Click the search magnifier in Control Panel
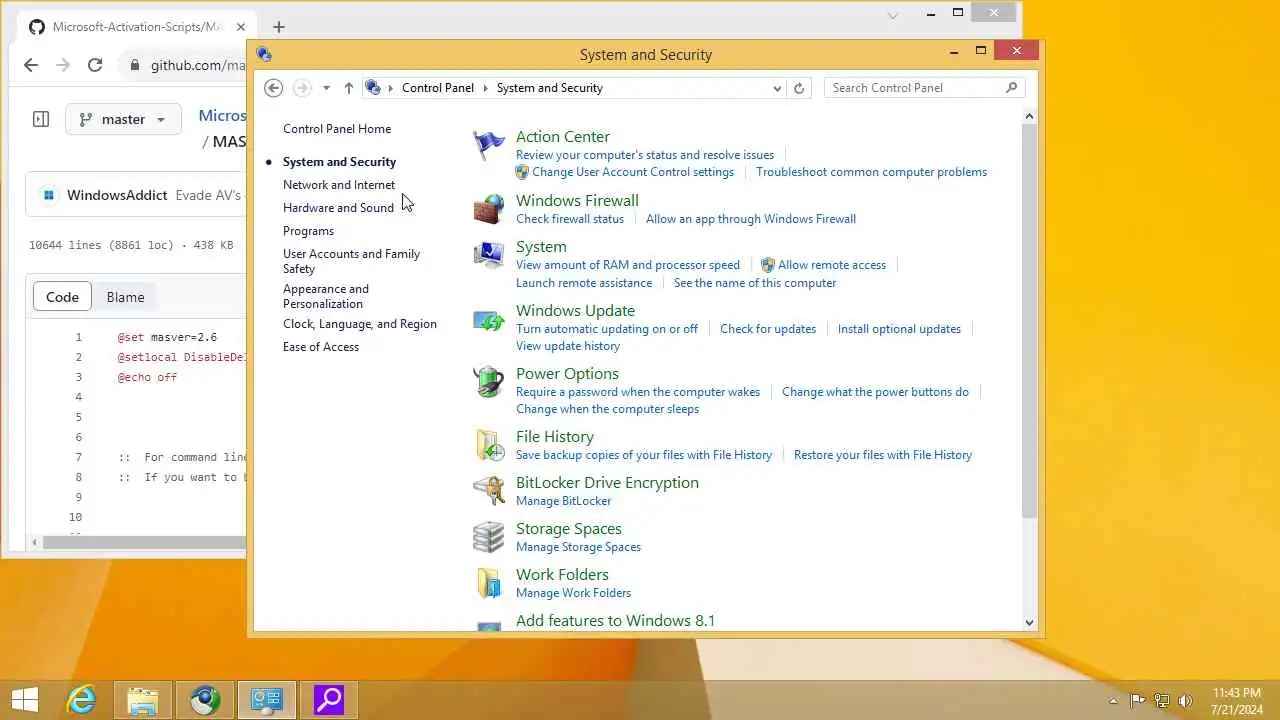The height and width of the screenshot is (720, 1280). click(1011, 88)
